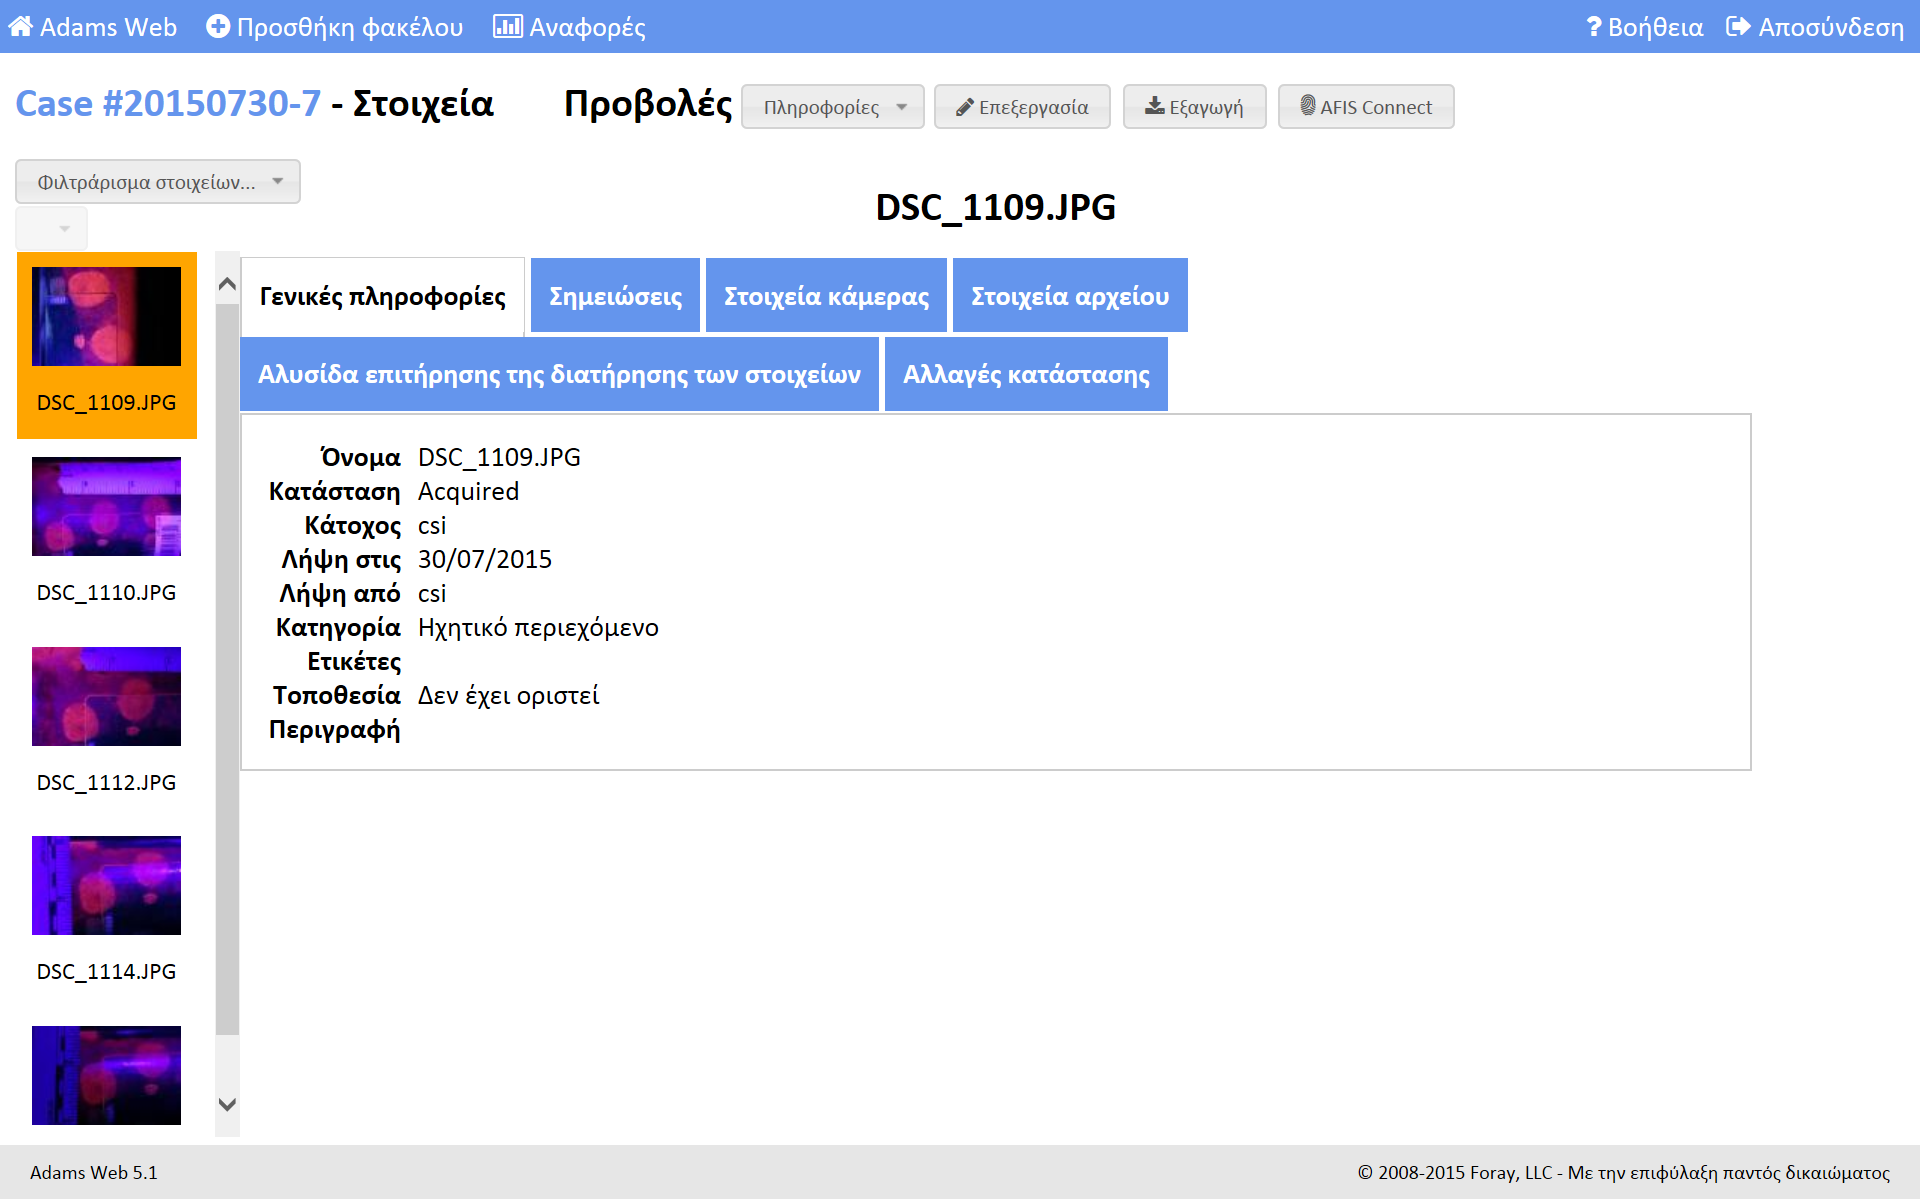1920x1200 pixels.
Task: Expand the small blank dropdown below the filter
Action: point(52,229)
